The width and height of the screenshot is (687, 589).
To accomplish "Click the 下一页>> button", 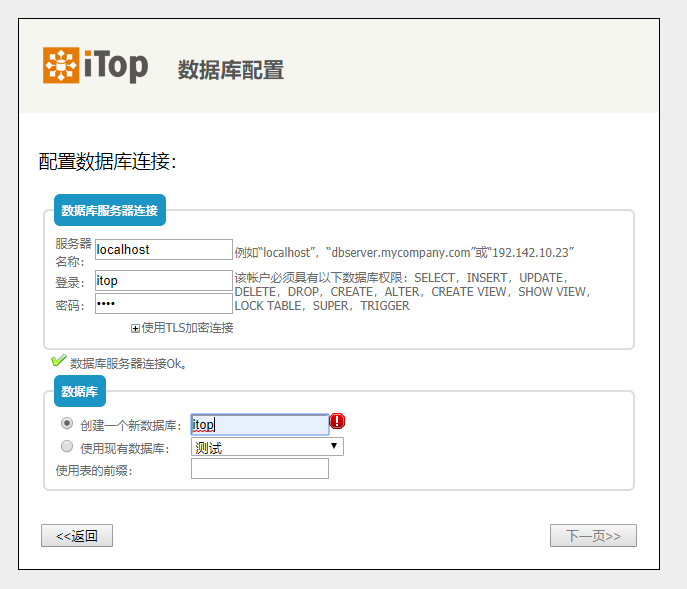I will tap(593, 536).
